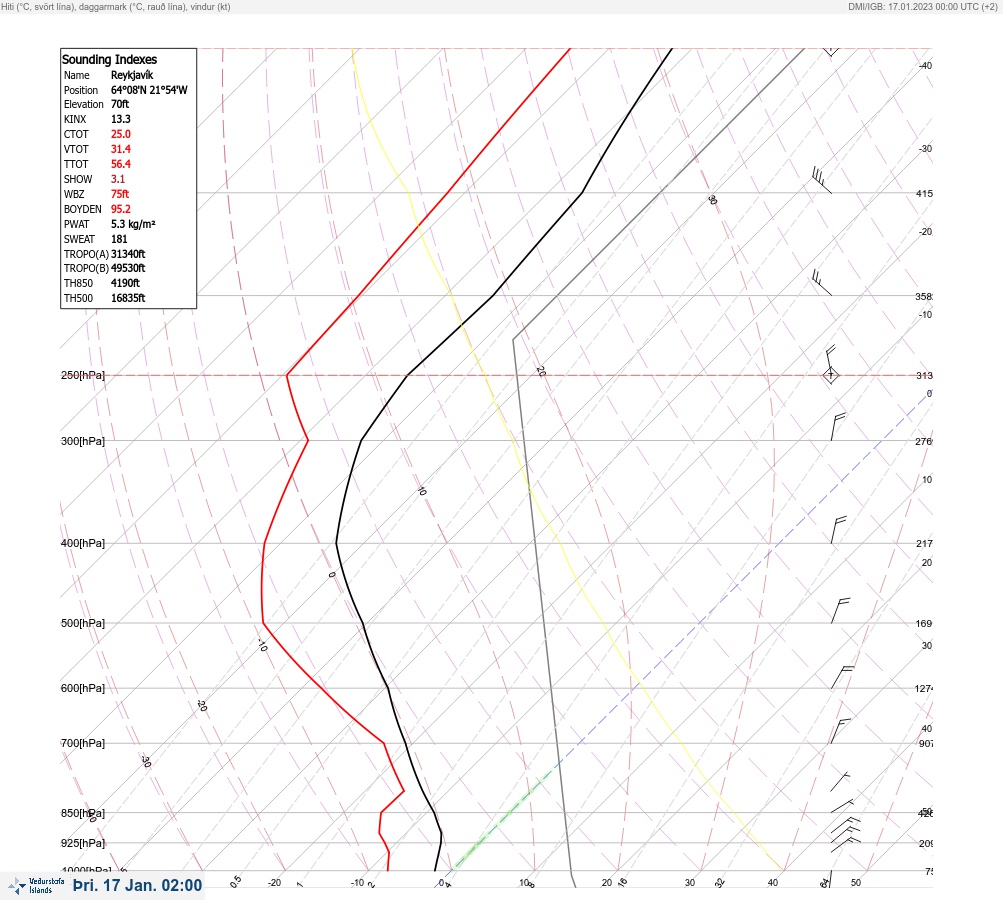This screenshot has width=1003, height=900.
Task: Click the wind barb at 300 hPa level
Action: 838,427
